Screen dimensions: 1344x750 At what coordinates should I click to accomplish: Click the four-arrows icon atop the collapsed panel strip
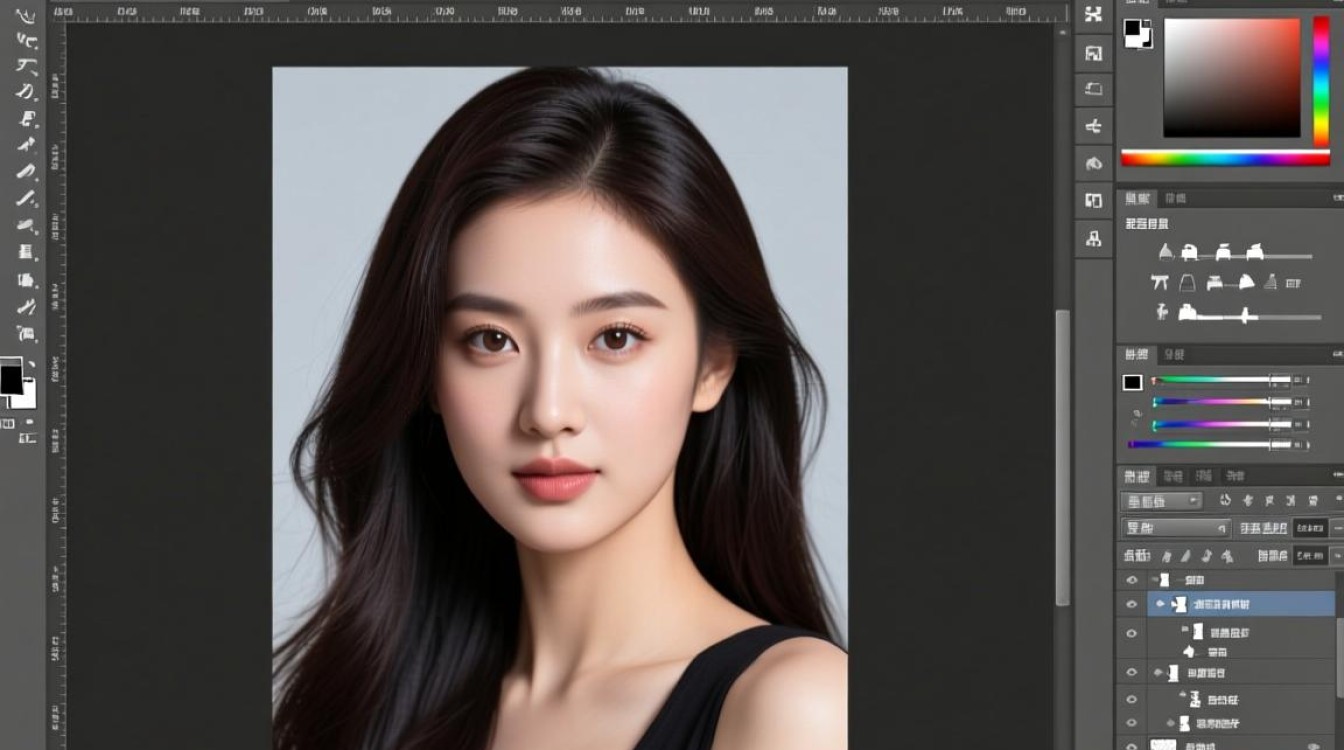pos(1093,15)
